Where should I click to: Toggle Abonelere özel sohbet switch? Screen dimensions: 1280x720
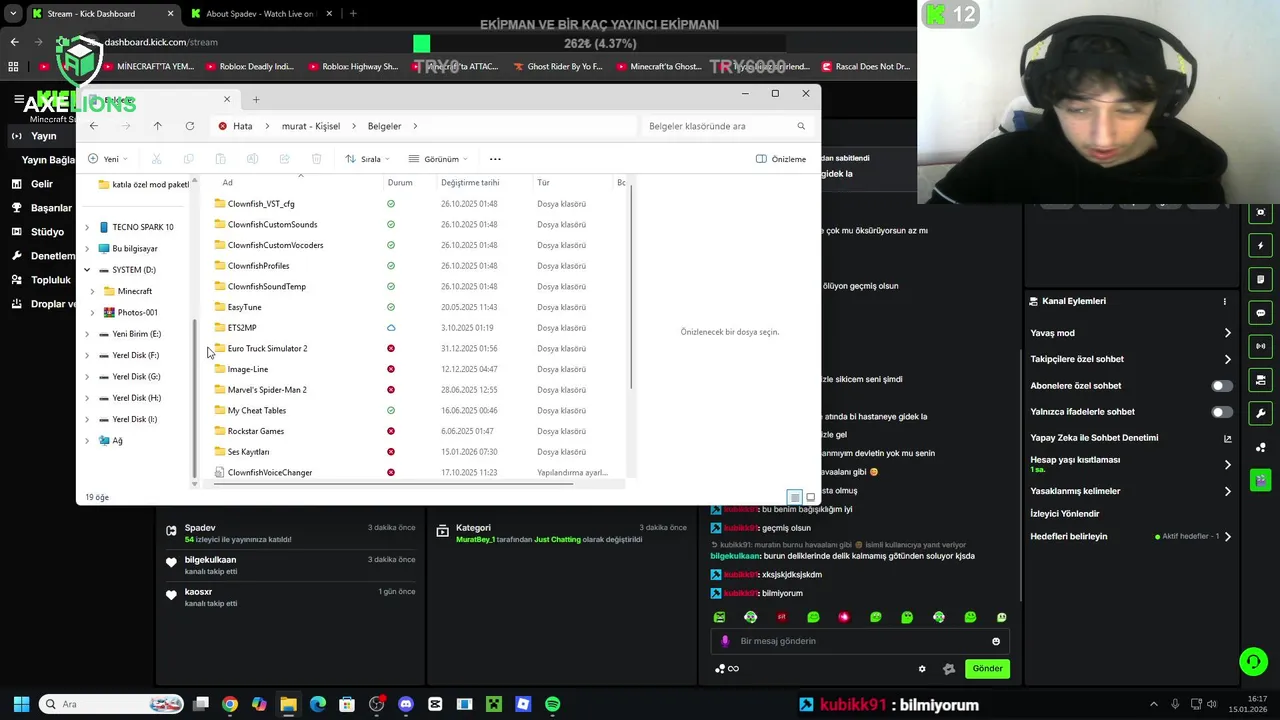pyautogui.click(x=1222, y=386)
